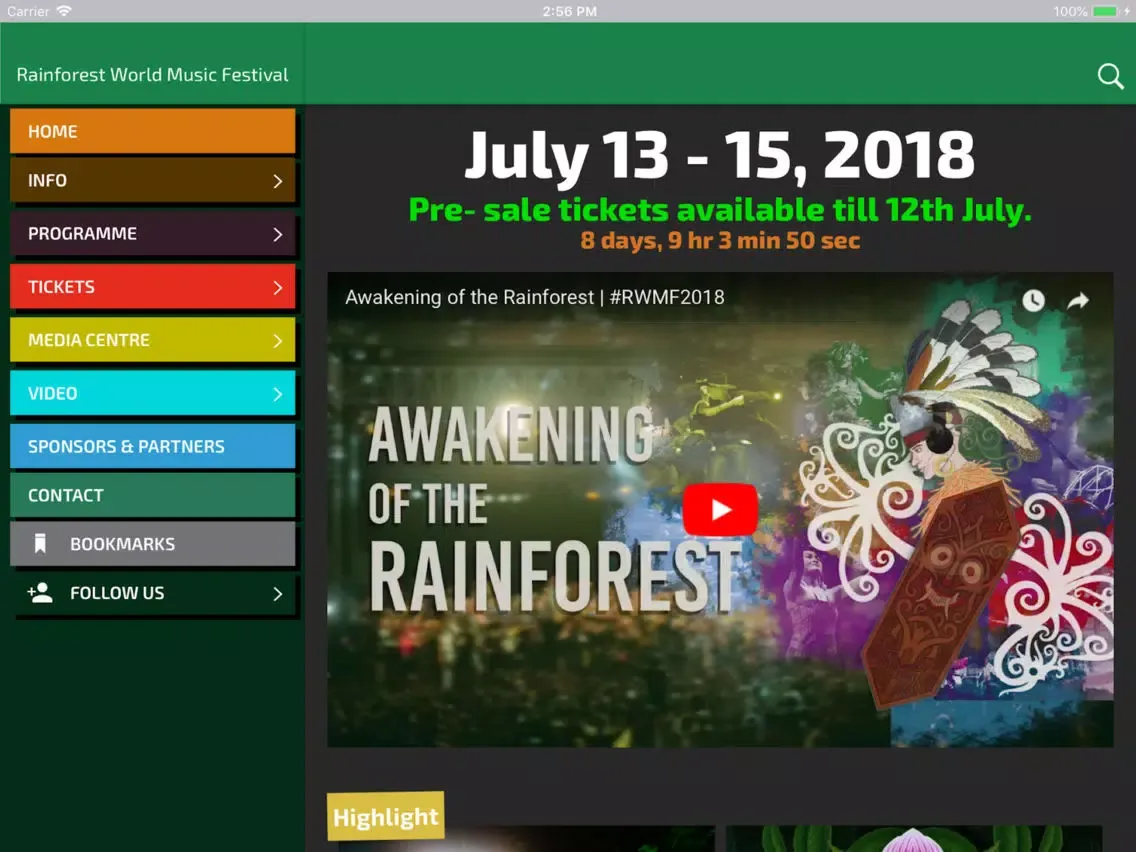Open the MEDIA CENTRE menu item
Screen dimensions: 1136x852
click(153, 340)
